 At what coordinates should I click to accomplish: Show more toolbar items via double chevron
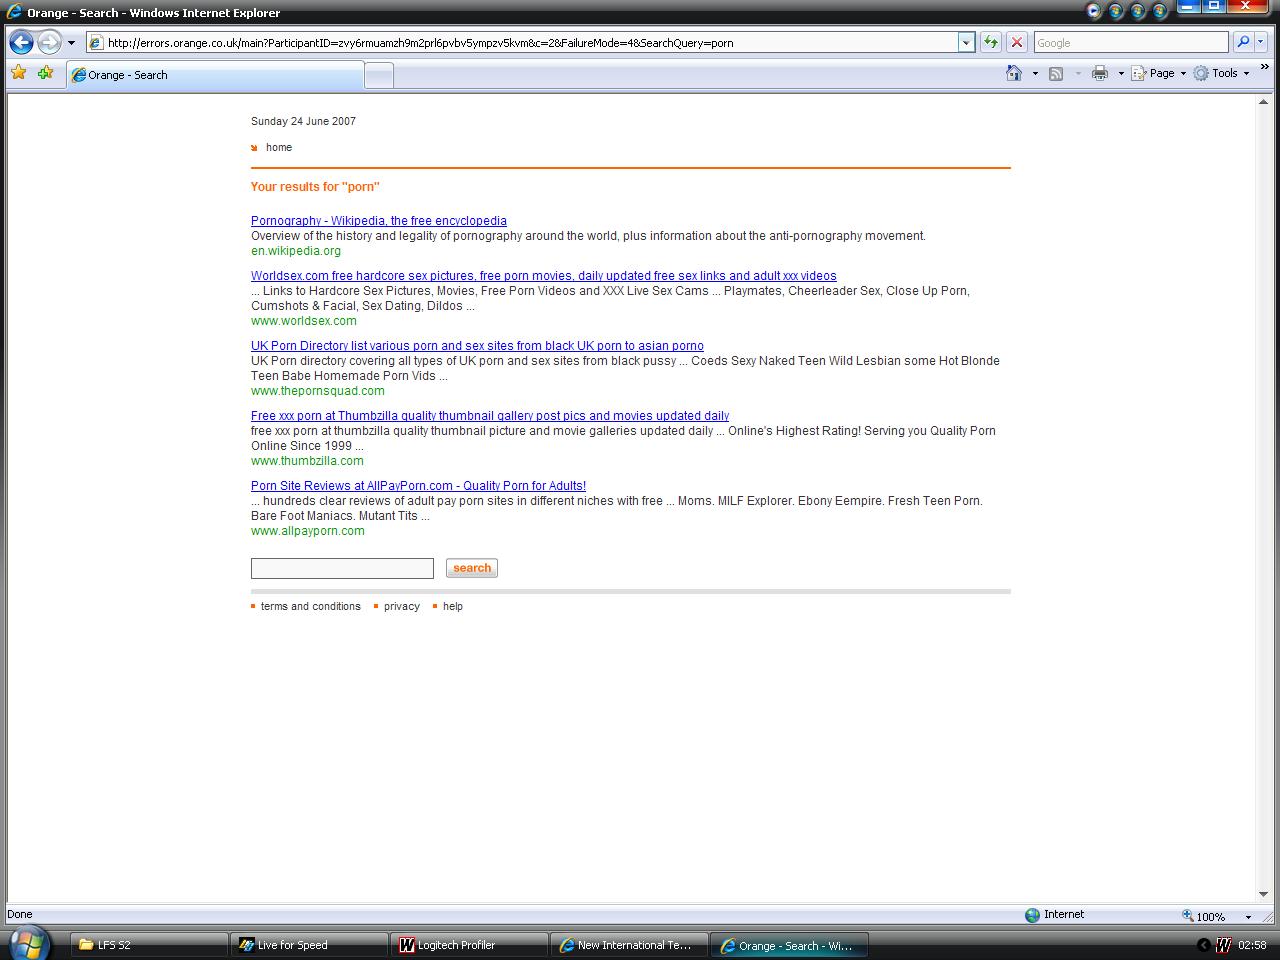click(1264, 68)
